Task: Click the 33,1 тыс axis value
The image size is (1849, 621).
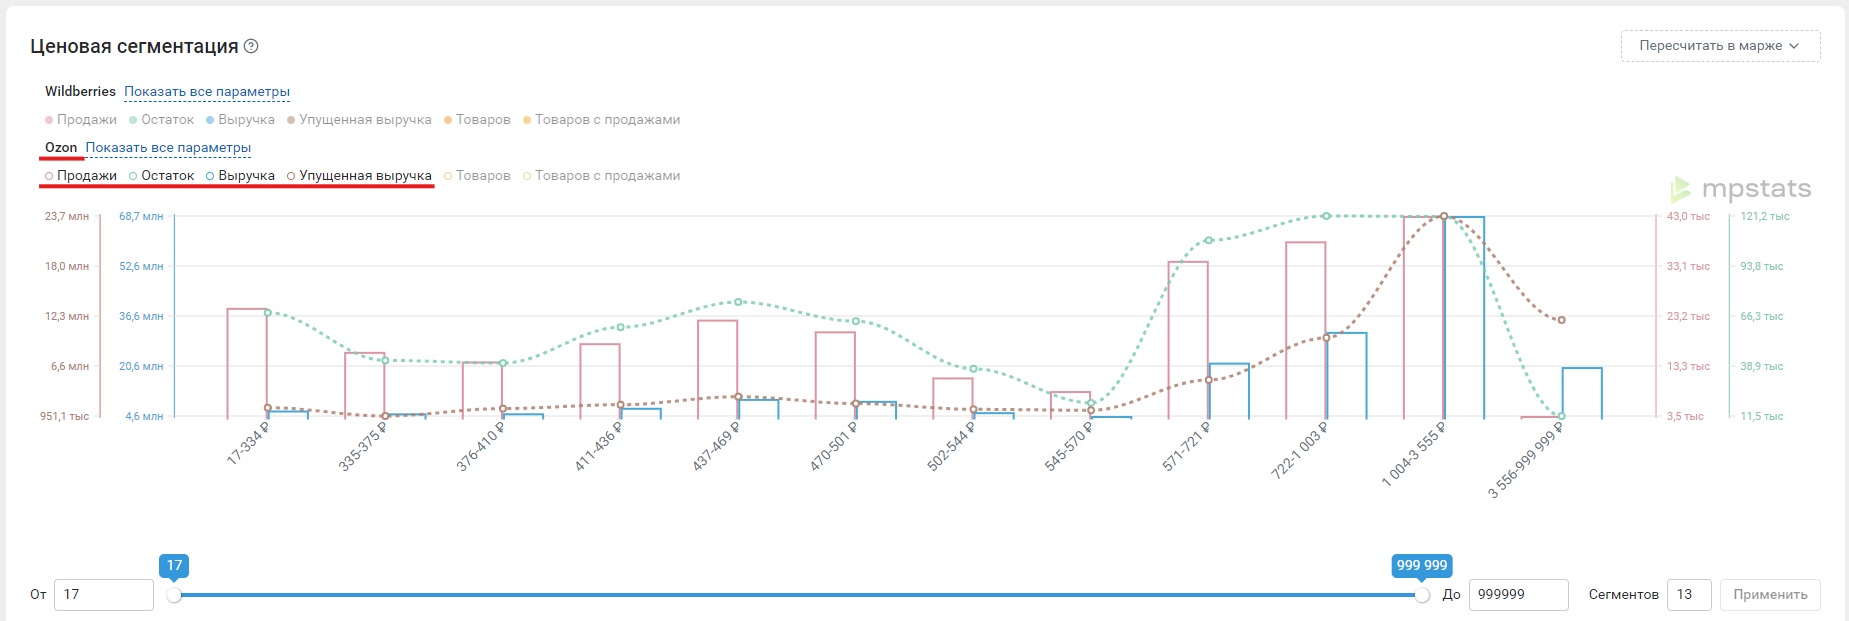Action: click(x=1688, y=266)
